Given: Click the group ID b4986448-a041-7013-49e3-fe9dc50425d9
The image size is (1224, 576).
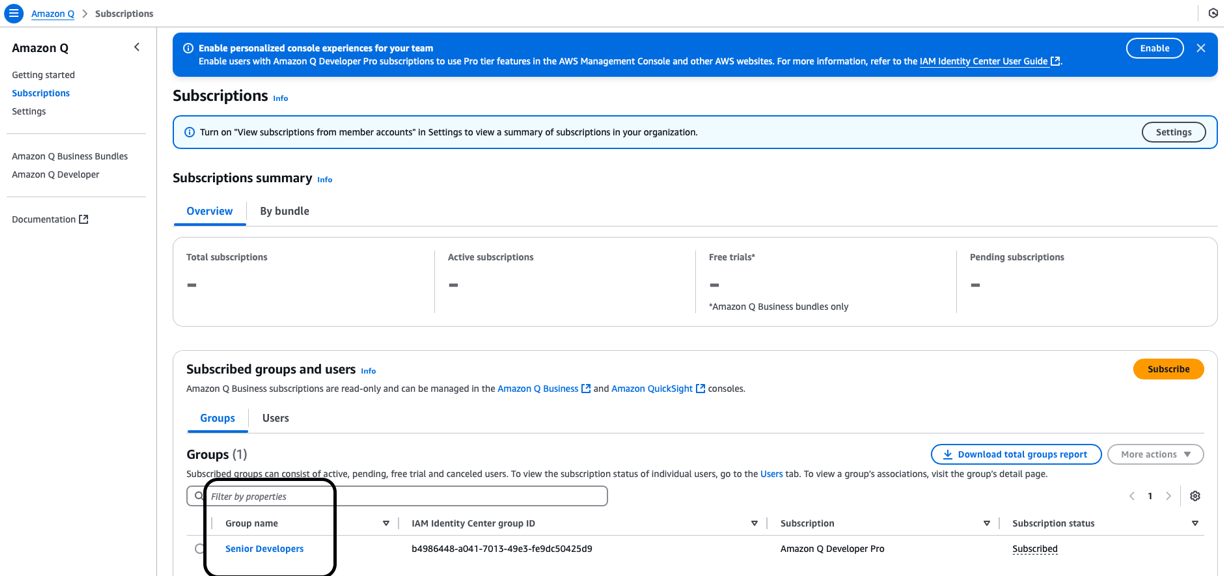Looking at the screenshot, I should (502, 549).
